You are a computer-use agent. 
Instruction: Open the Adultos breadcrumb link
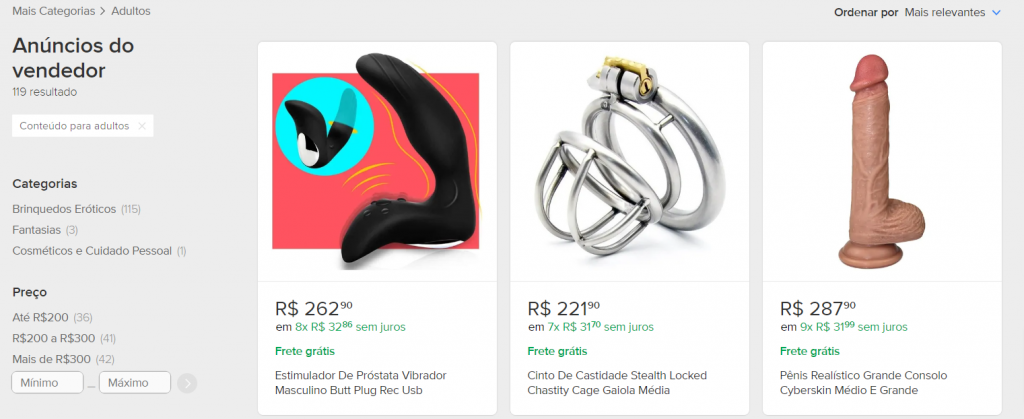131,11
